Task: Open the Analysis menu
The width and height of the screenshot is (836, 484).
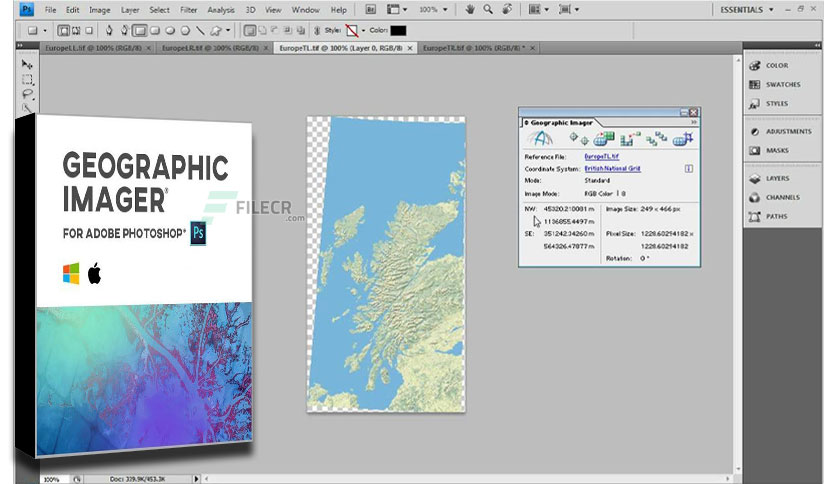Action: (221, 10)
